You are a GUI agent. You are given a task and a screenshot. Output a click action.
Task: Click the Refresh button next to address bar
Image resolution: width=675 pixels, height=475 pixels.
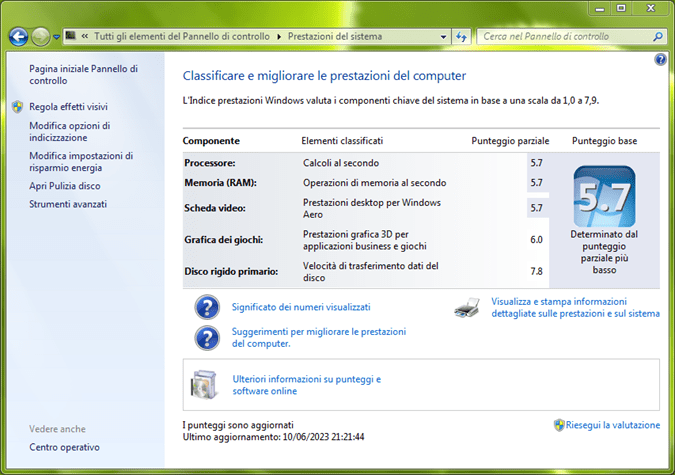point(461,37)
